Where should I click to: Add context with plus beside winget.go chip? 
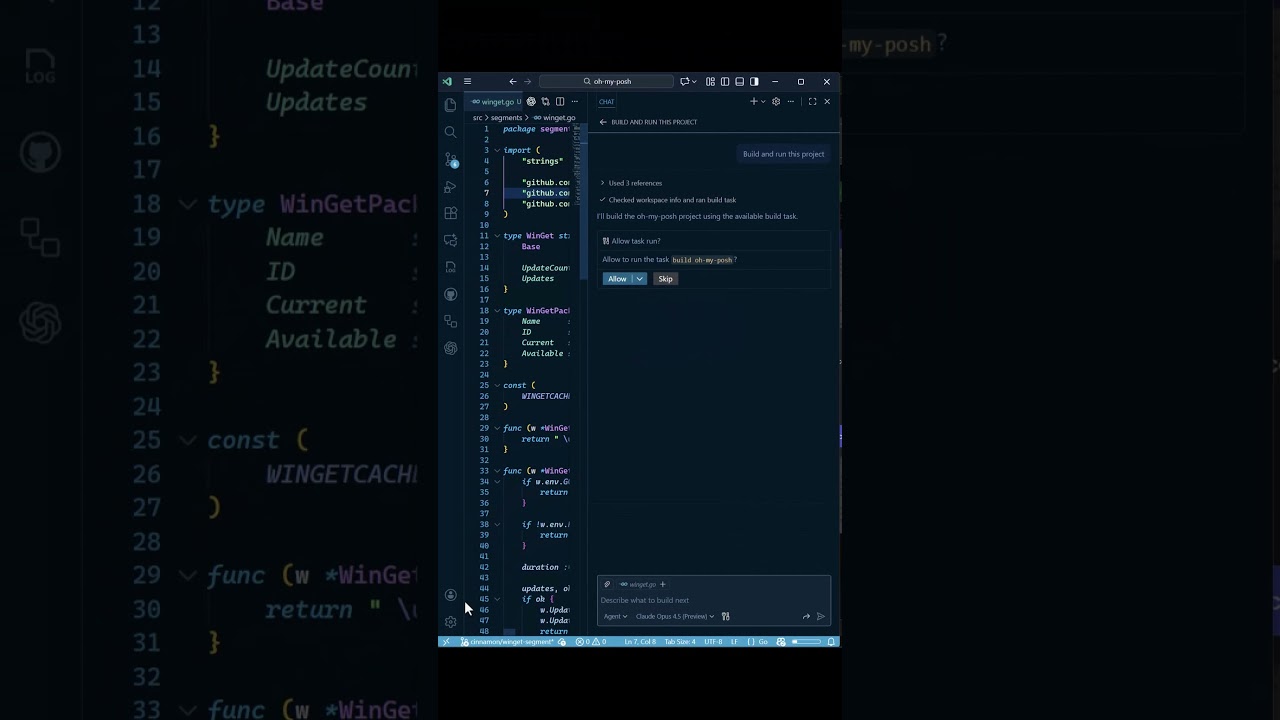pos(663,584)
